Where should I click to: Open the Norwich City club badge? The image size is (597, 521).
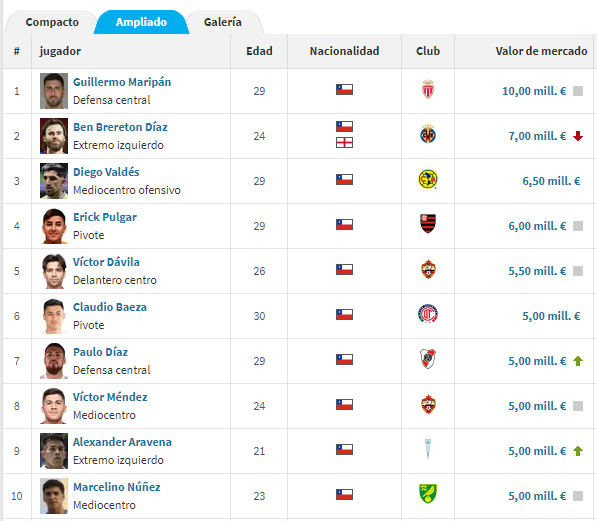click(428, 494)
